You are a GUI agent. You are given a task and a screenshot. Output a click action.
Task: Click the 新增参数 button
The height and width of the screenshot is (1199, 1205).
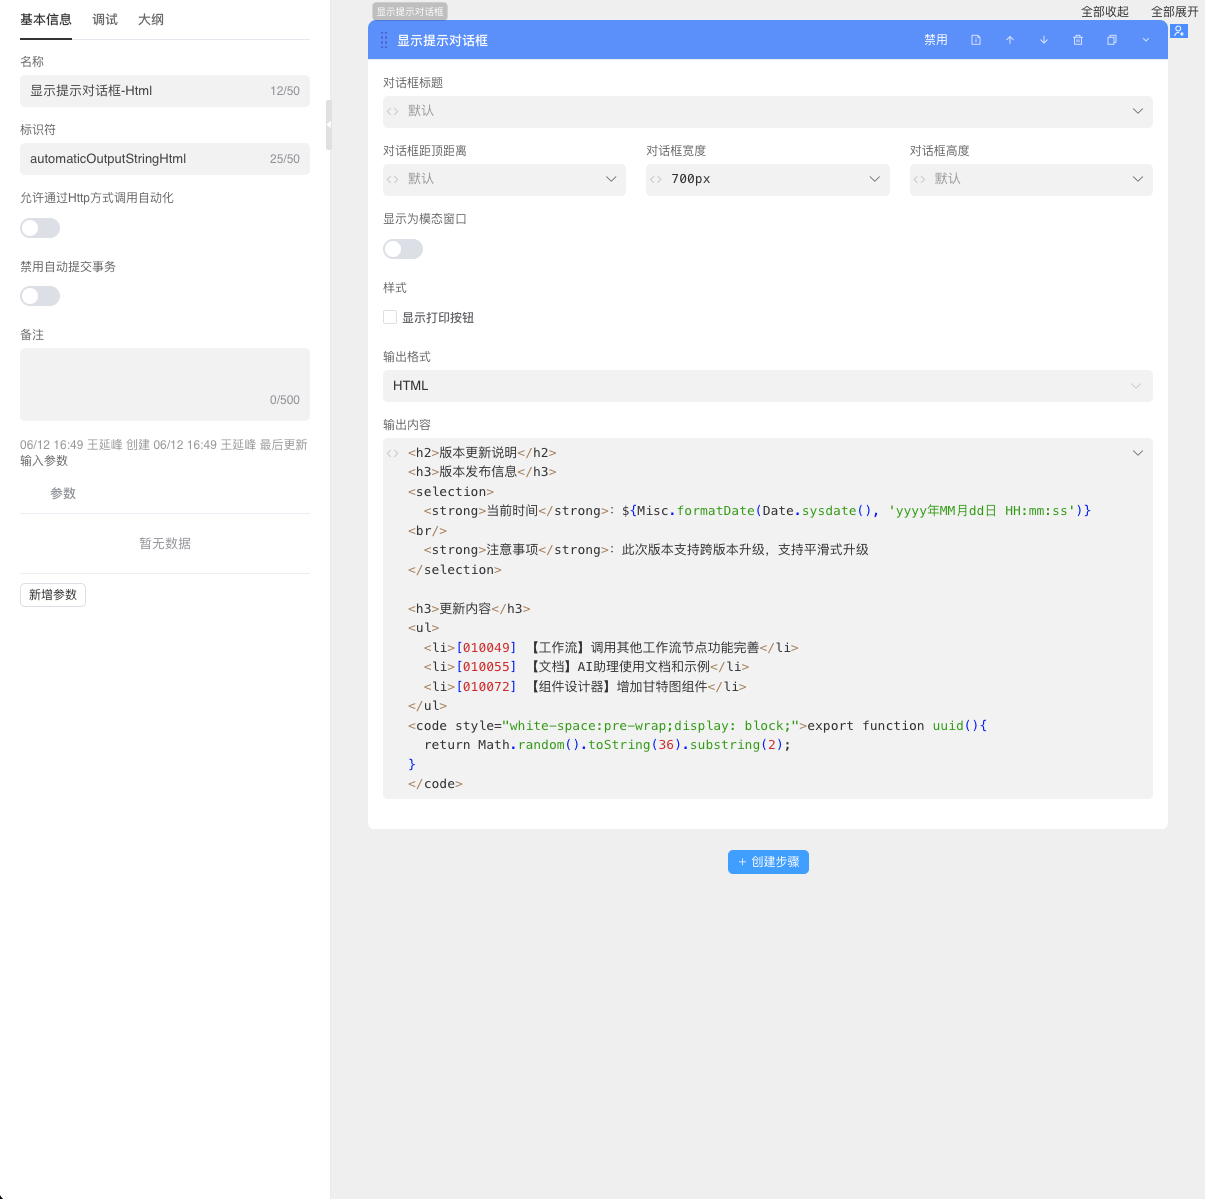pyautogui.click(x=52, y=594)
